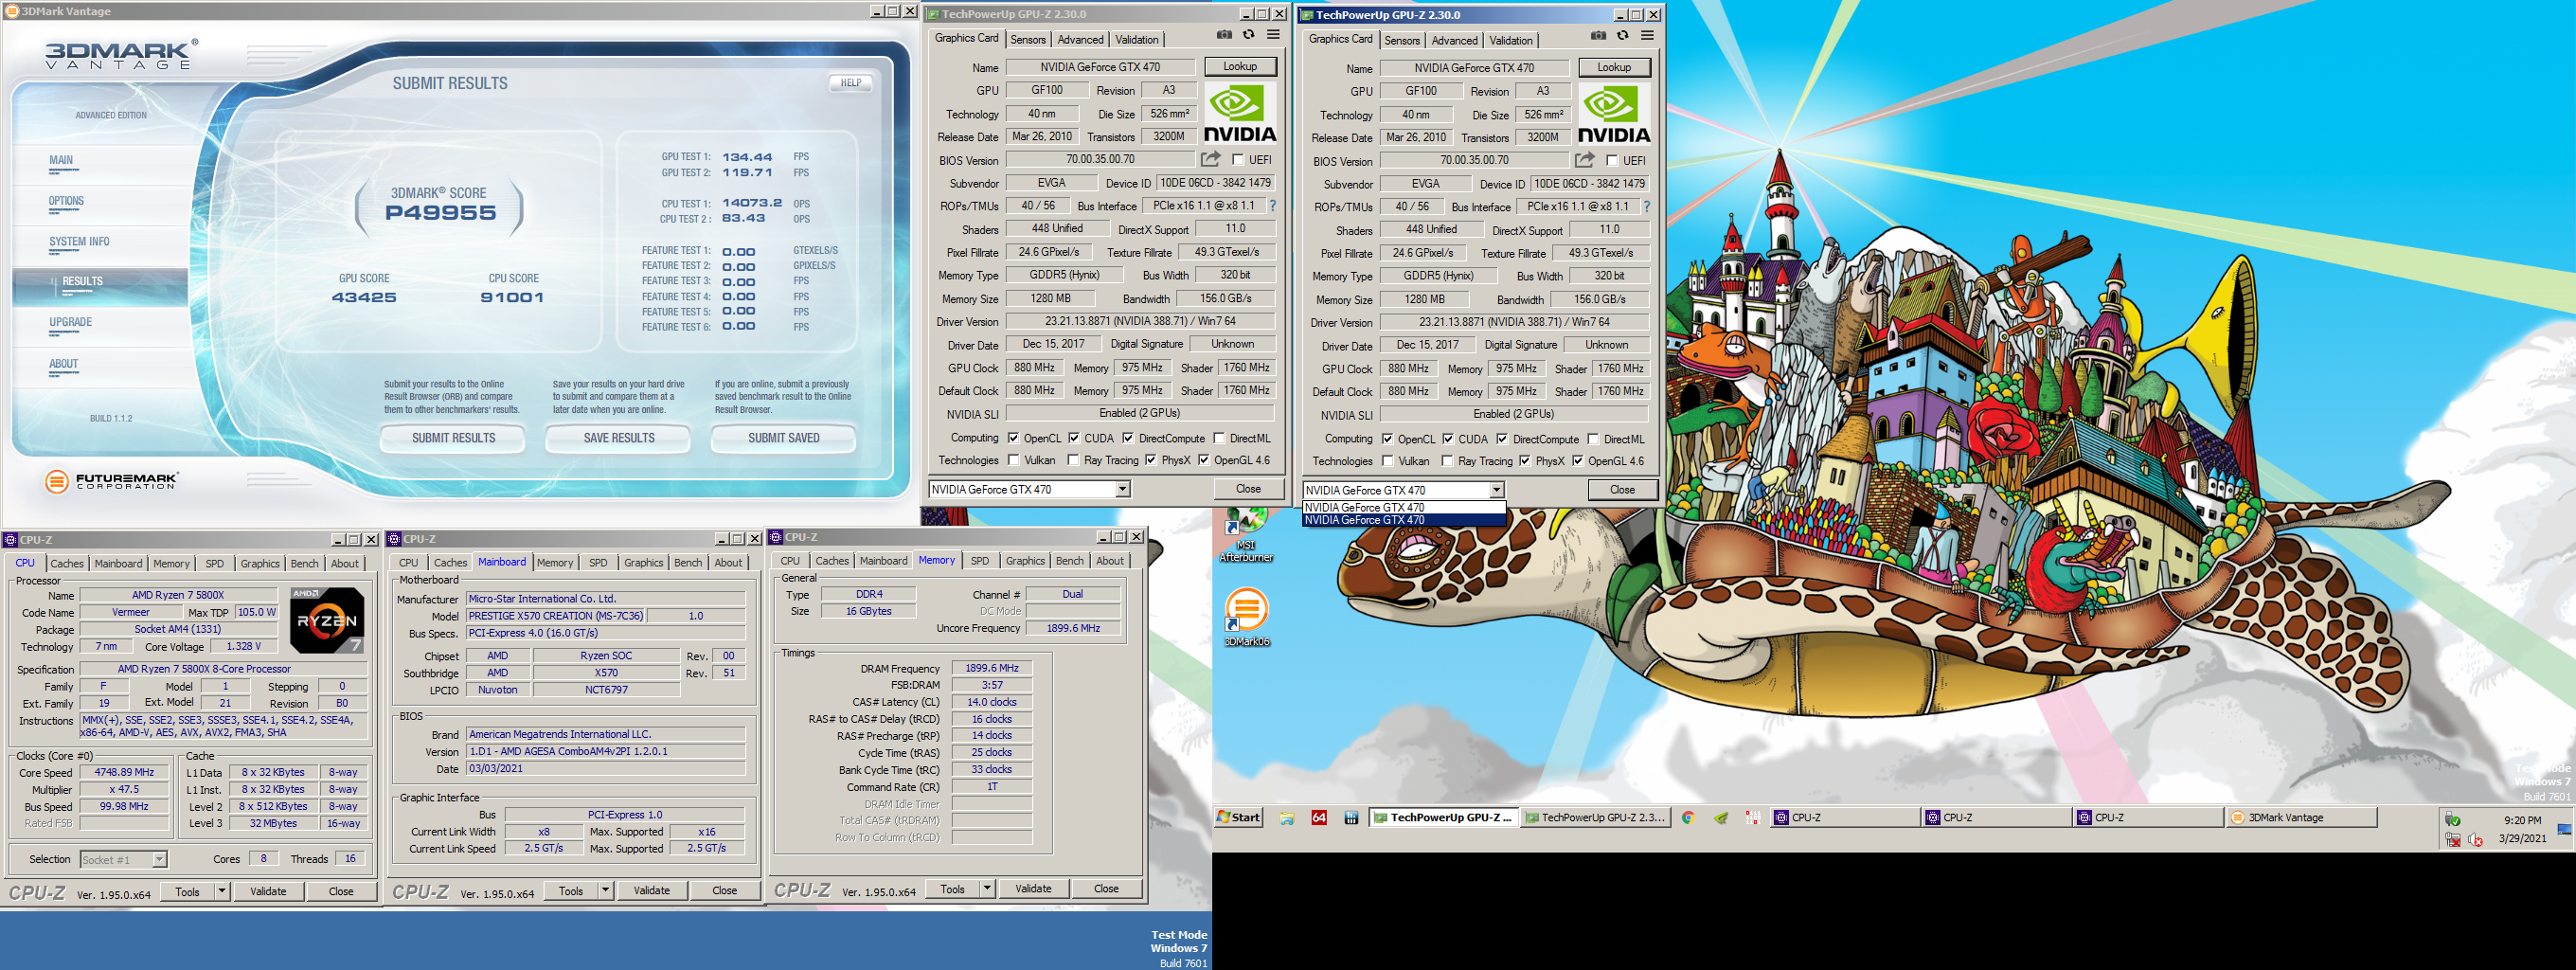
Task: Click the NVIDIA logo in left GPU-Z window
Action: [1240, 114]
